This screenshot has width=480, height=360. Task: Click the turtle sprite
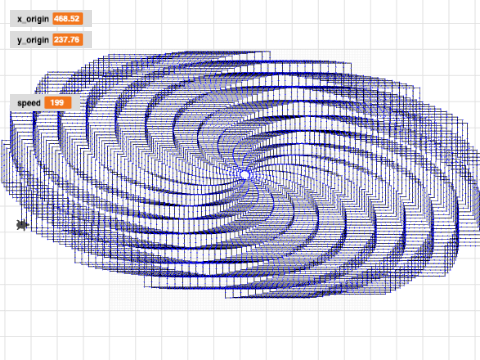point(22,225)
